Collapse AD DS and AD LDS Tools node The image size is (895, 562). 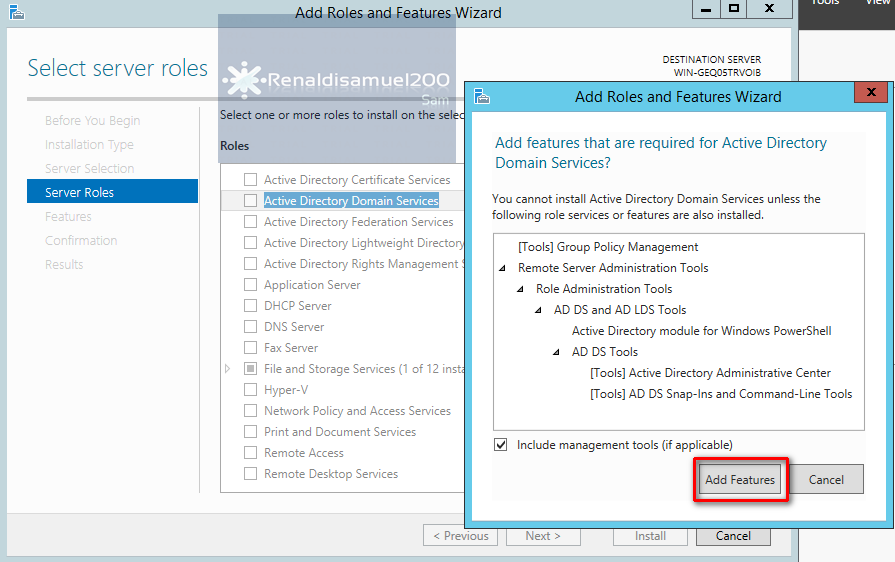pyautogui.click(x=538, y=310)
